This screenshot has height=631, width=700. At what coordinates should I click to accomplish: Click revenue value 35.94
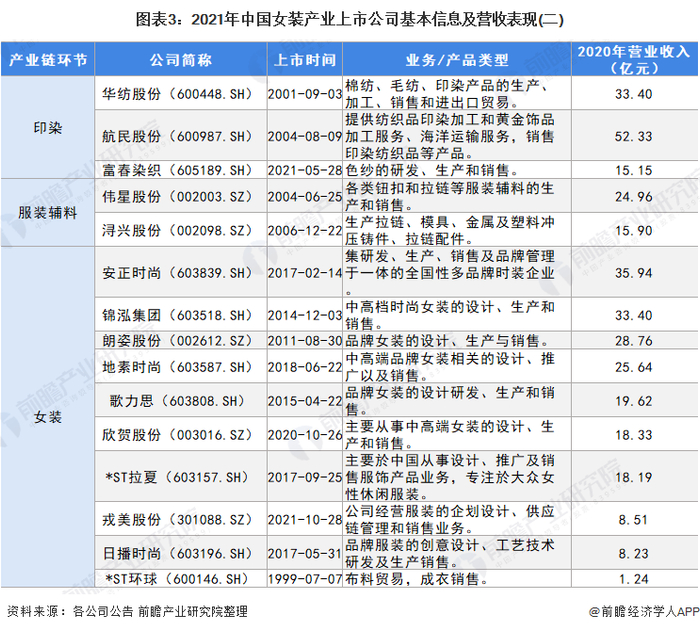tap(633, 273)
